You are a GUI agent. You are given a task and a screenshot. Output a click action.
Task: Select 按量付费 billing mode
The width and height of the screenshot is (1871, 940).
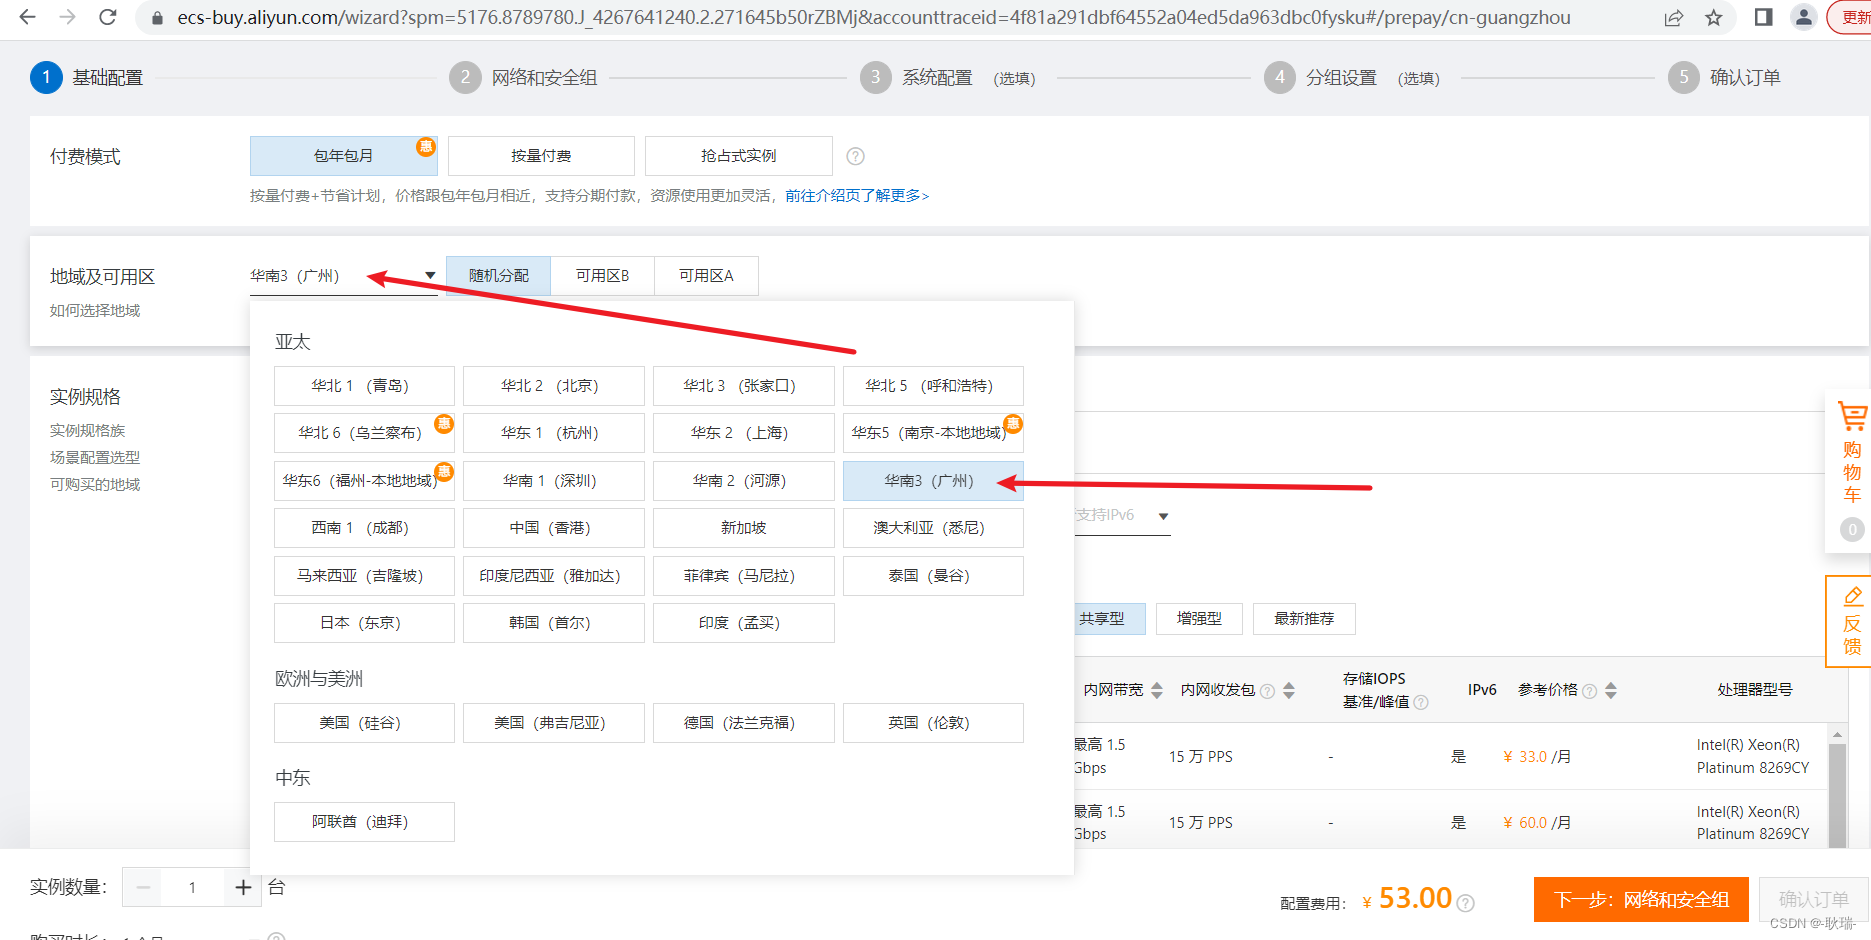coord(541,156)
